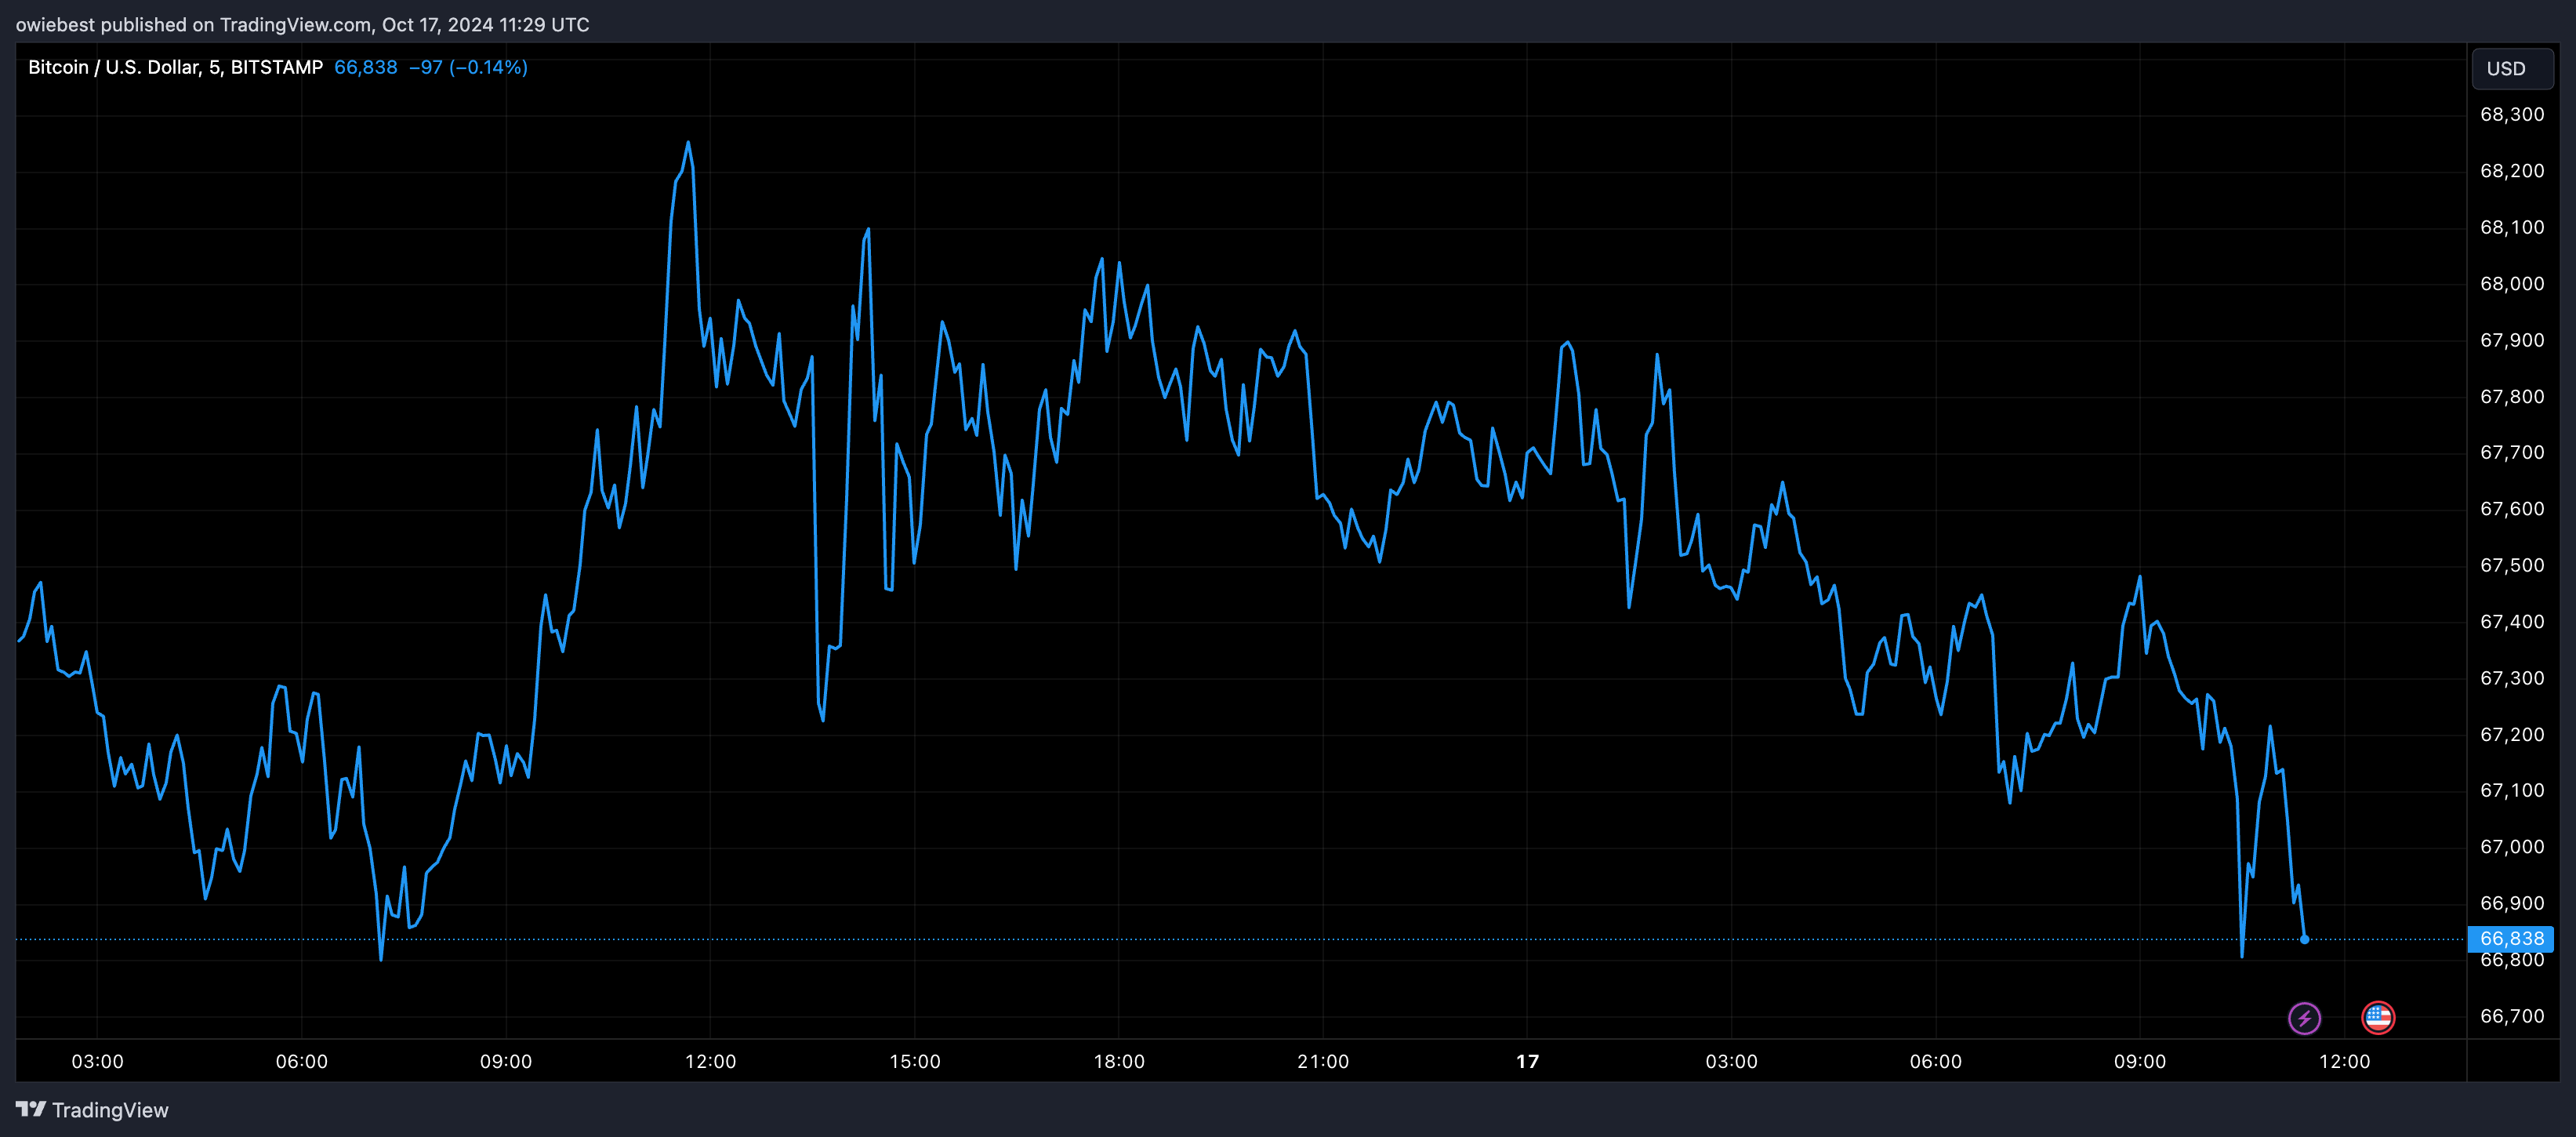Click the 67,100 price axis label
The image size is (2576, 1137).
coord(2511,790)
